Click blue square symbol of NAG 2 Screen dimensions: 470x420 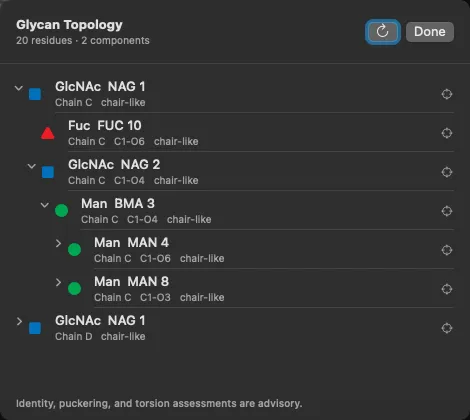(48, 172)
